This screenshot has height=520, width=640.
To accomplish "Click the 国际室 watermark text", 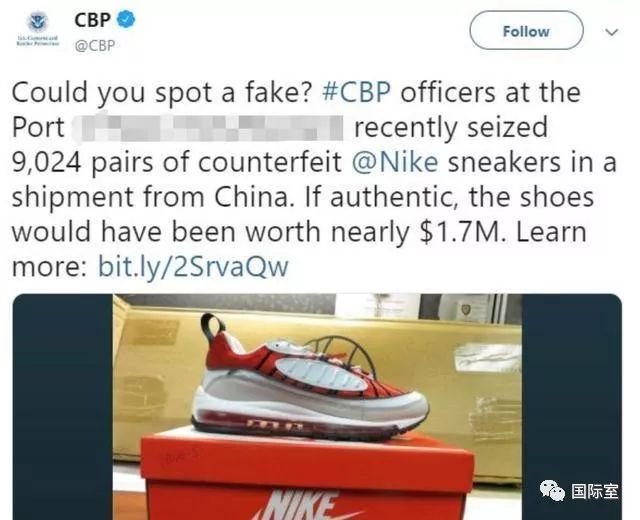I will click(595, 491).
